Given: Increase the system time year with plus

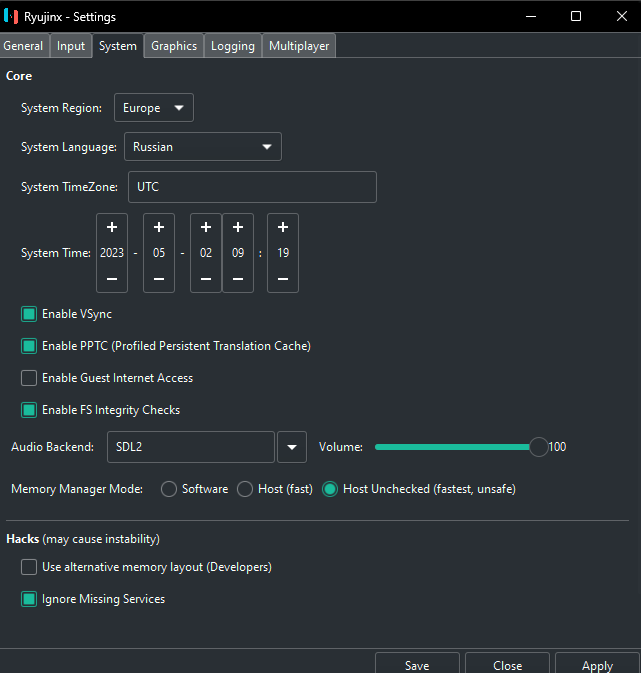Looking at the screenshot, I should point(112,227).
